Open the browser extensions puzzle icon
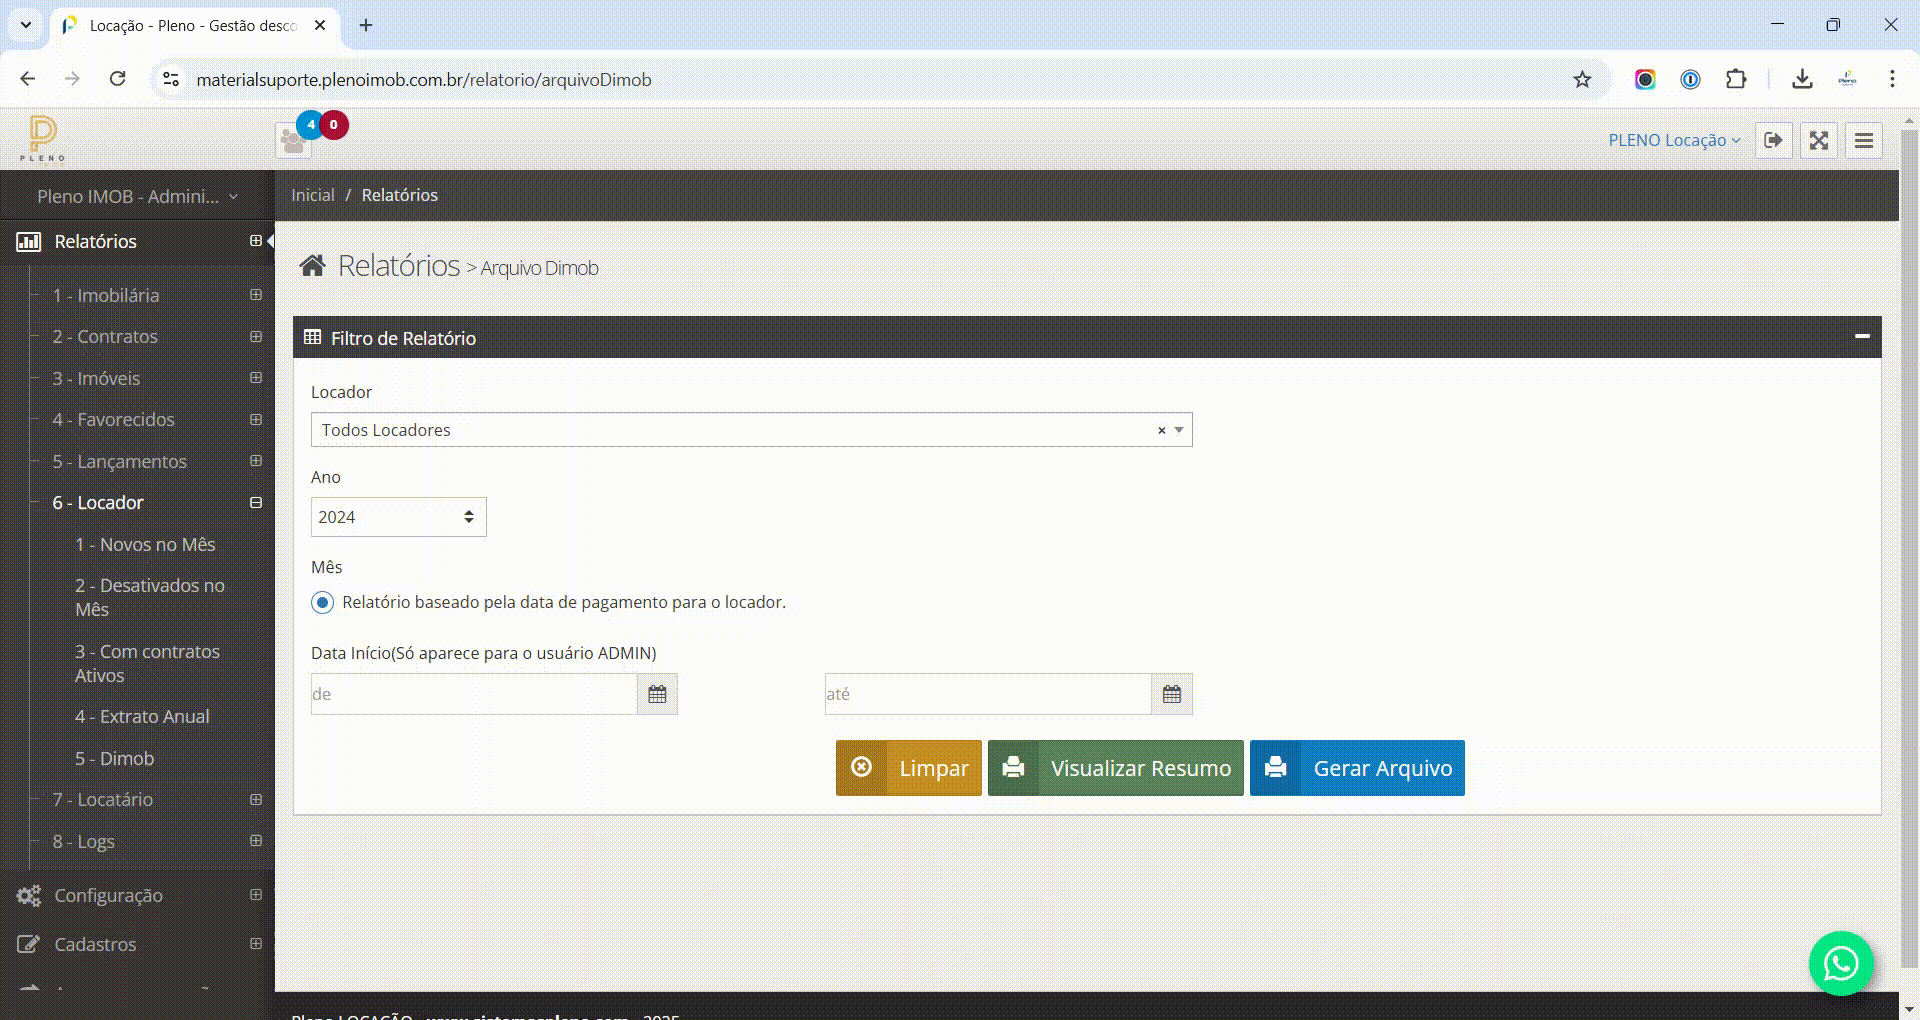The height and width of the screenshot is (1020, 1920). pyautogui.click(x=1736, y=79)
